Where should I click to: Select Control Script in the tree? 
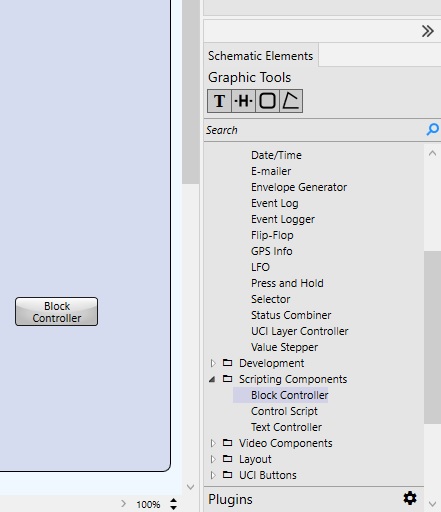(284, 411)
